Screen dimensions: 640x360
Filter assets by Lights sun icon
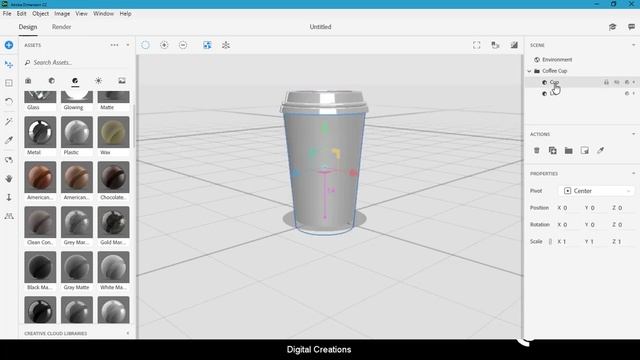coord(98,81)
